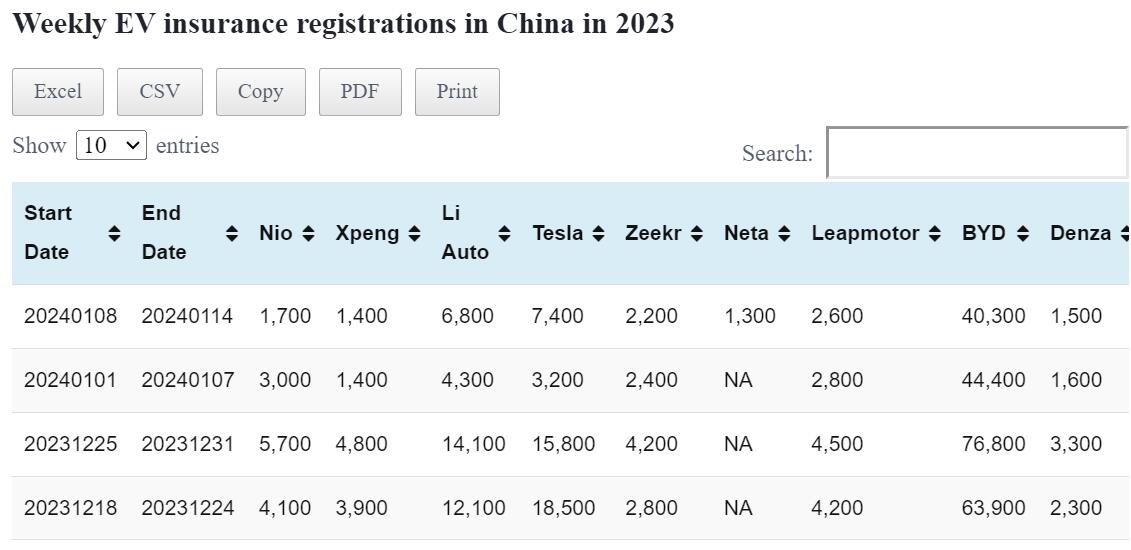Download table as CSV
This screenshot has width=1131, height=550.
coord(160,92)
